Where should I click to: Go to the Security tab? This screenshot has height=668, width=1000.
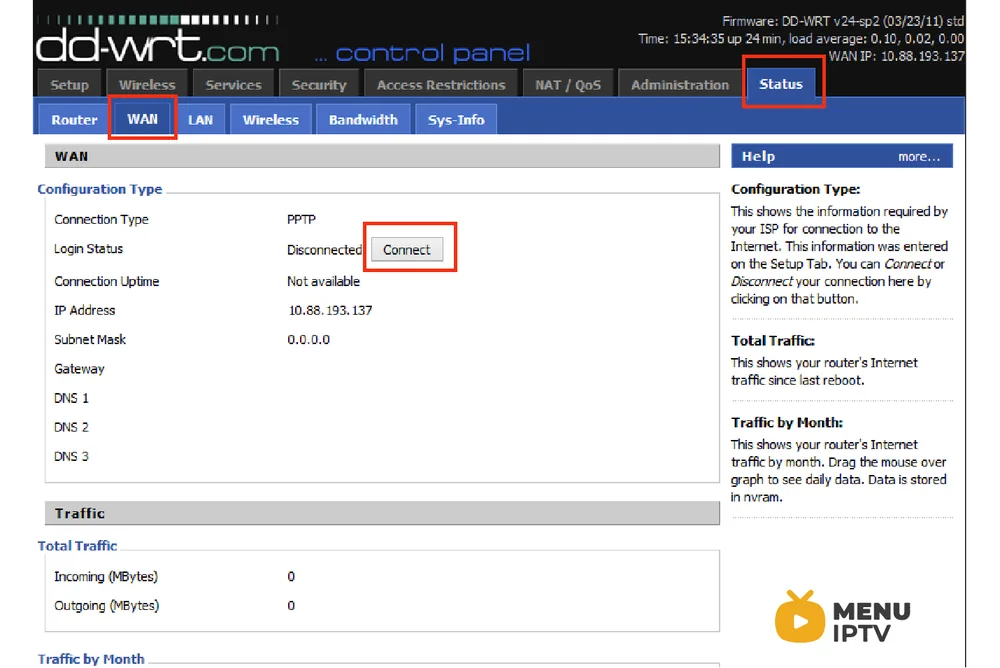click(x=319, y=84)
